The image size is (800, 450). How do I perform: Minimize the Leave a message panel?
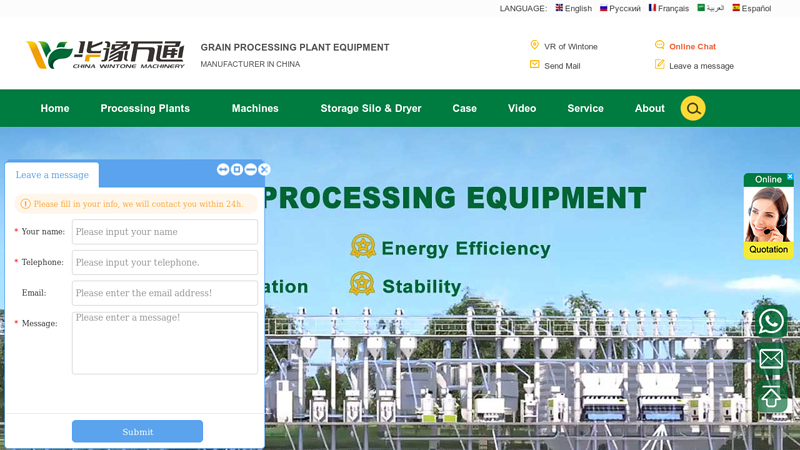pyautogui.click(x=251, y=169)
